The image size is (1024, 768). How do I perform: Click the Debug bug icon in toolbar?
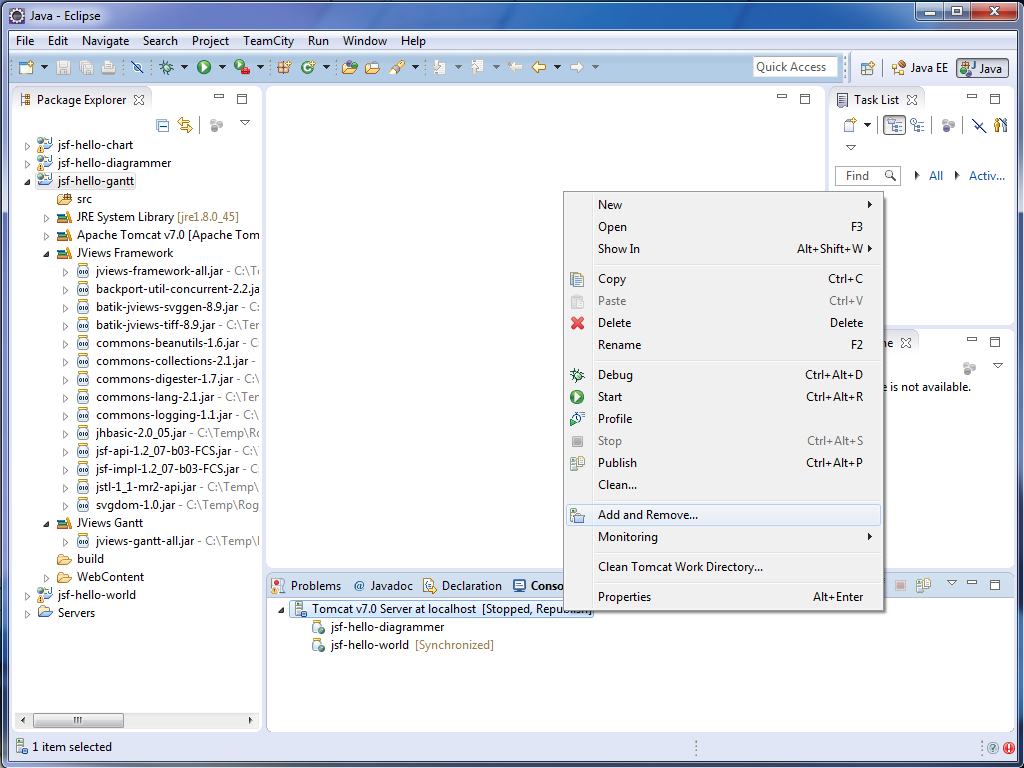pos(167,67)
